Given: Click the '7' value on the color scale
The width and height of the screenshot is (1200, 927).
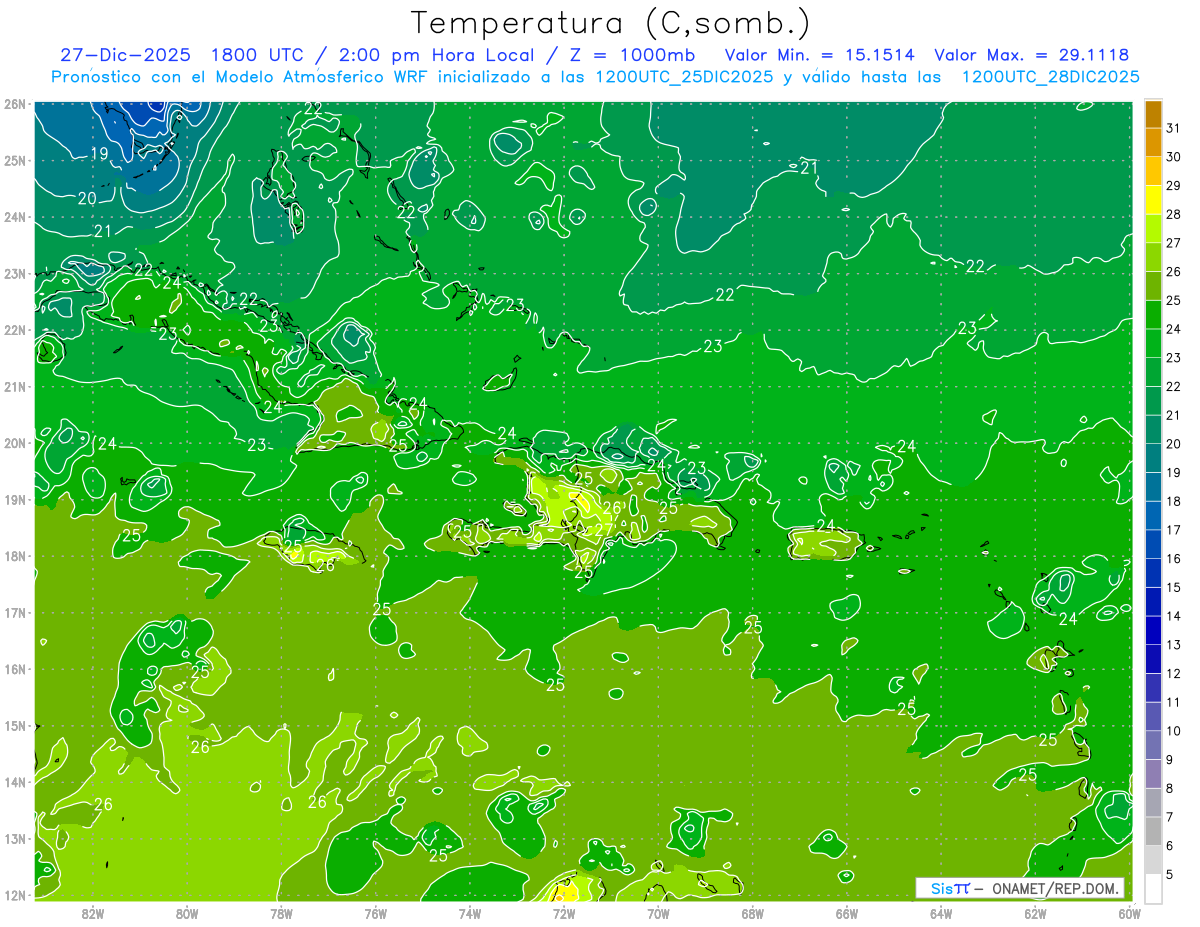Looking at the screenshot, I should pos(1171,817).
